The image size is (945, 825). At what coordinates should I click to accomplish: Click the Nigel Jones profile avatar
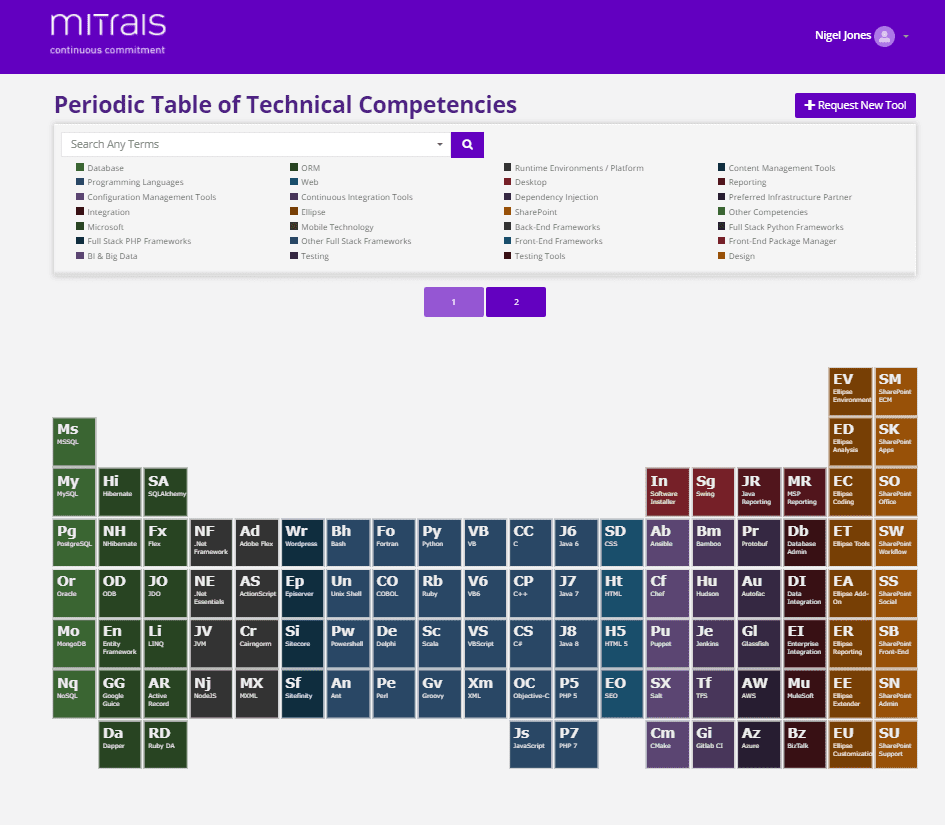pos(884,36)
